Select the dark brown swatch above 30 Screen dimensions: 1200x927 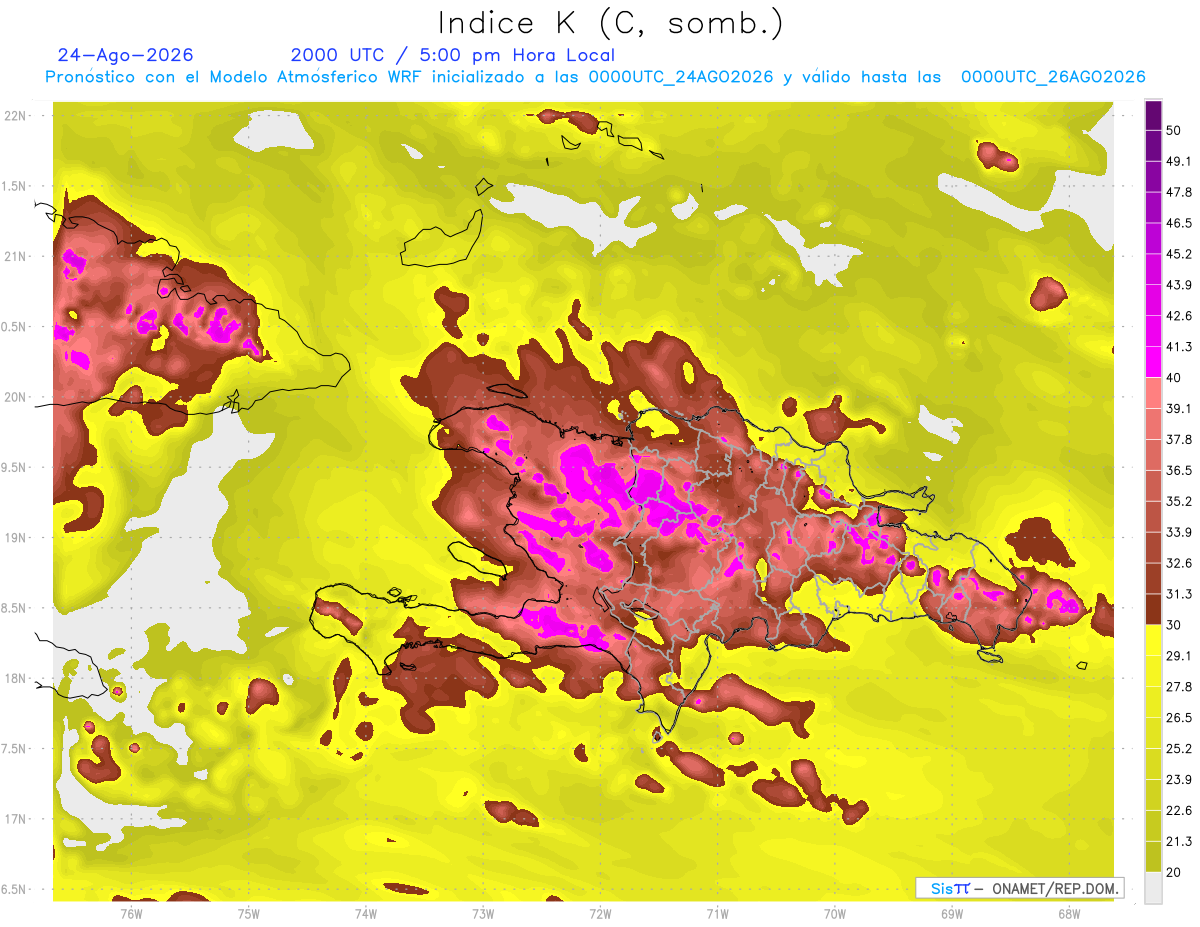point(1153,608)
